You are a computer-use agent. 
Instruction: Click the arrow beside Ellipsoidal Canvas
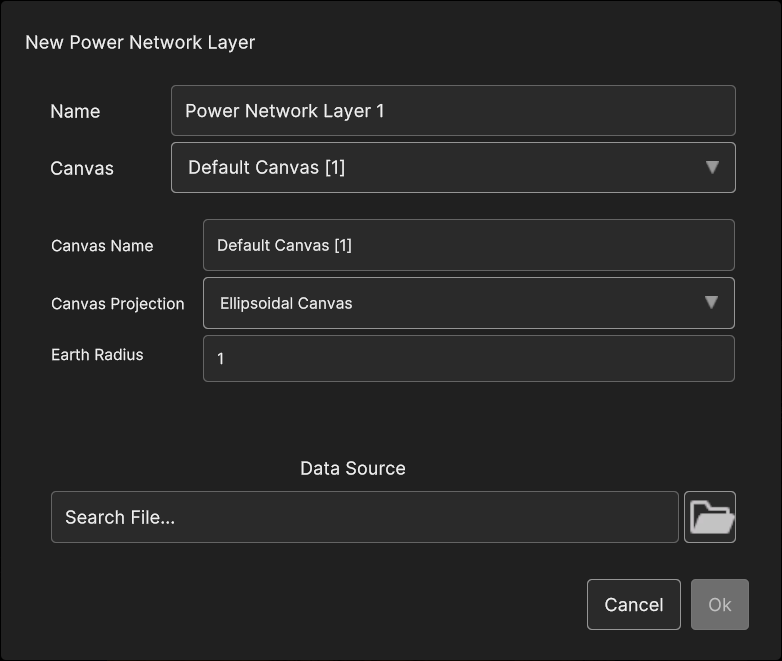(x=711, y=303)
